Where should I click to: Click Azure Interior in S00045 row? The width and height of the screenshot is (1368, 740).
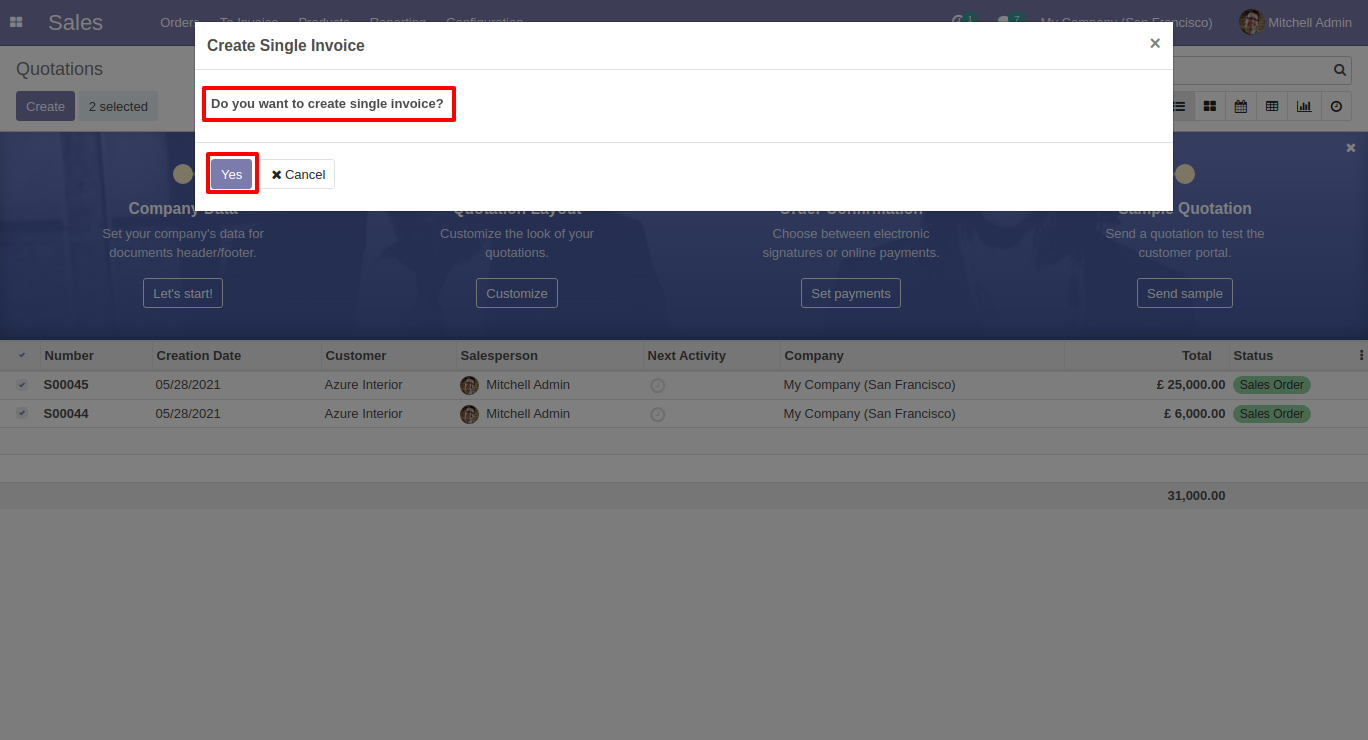363,384
